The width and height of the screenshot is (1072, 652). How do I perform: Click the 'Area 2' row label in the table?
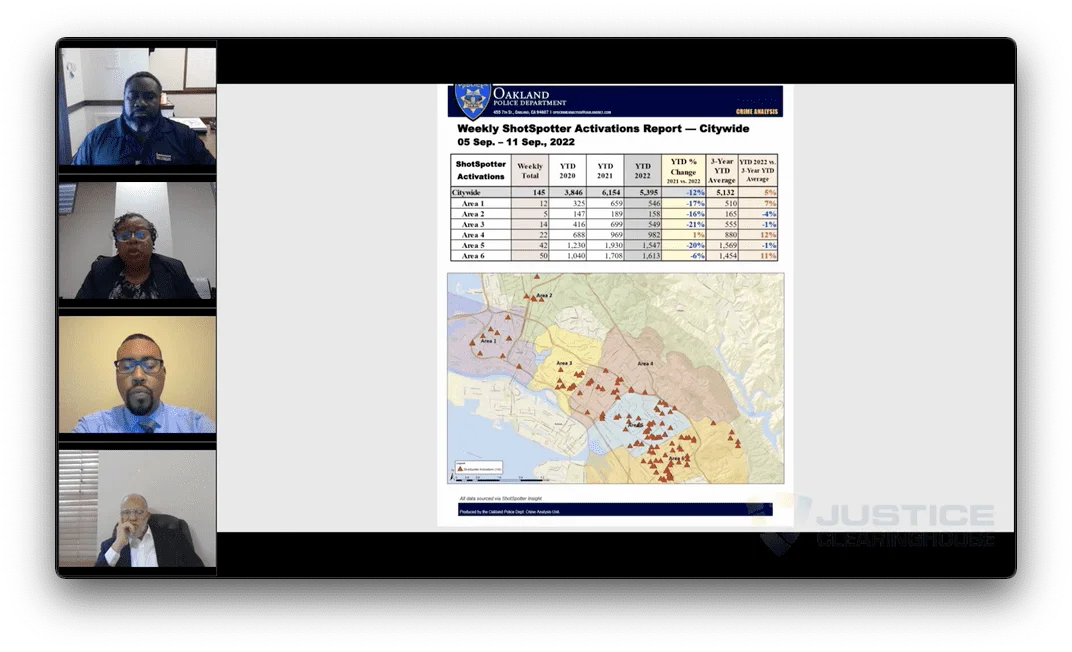pos(472,214)
